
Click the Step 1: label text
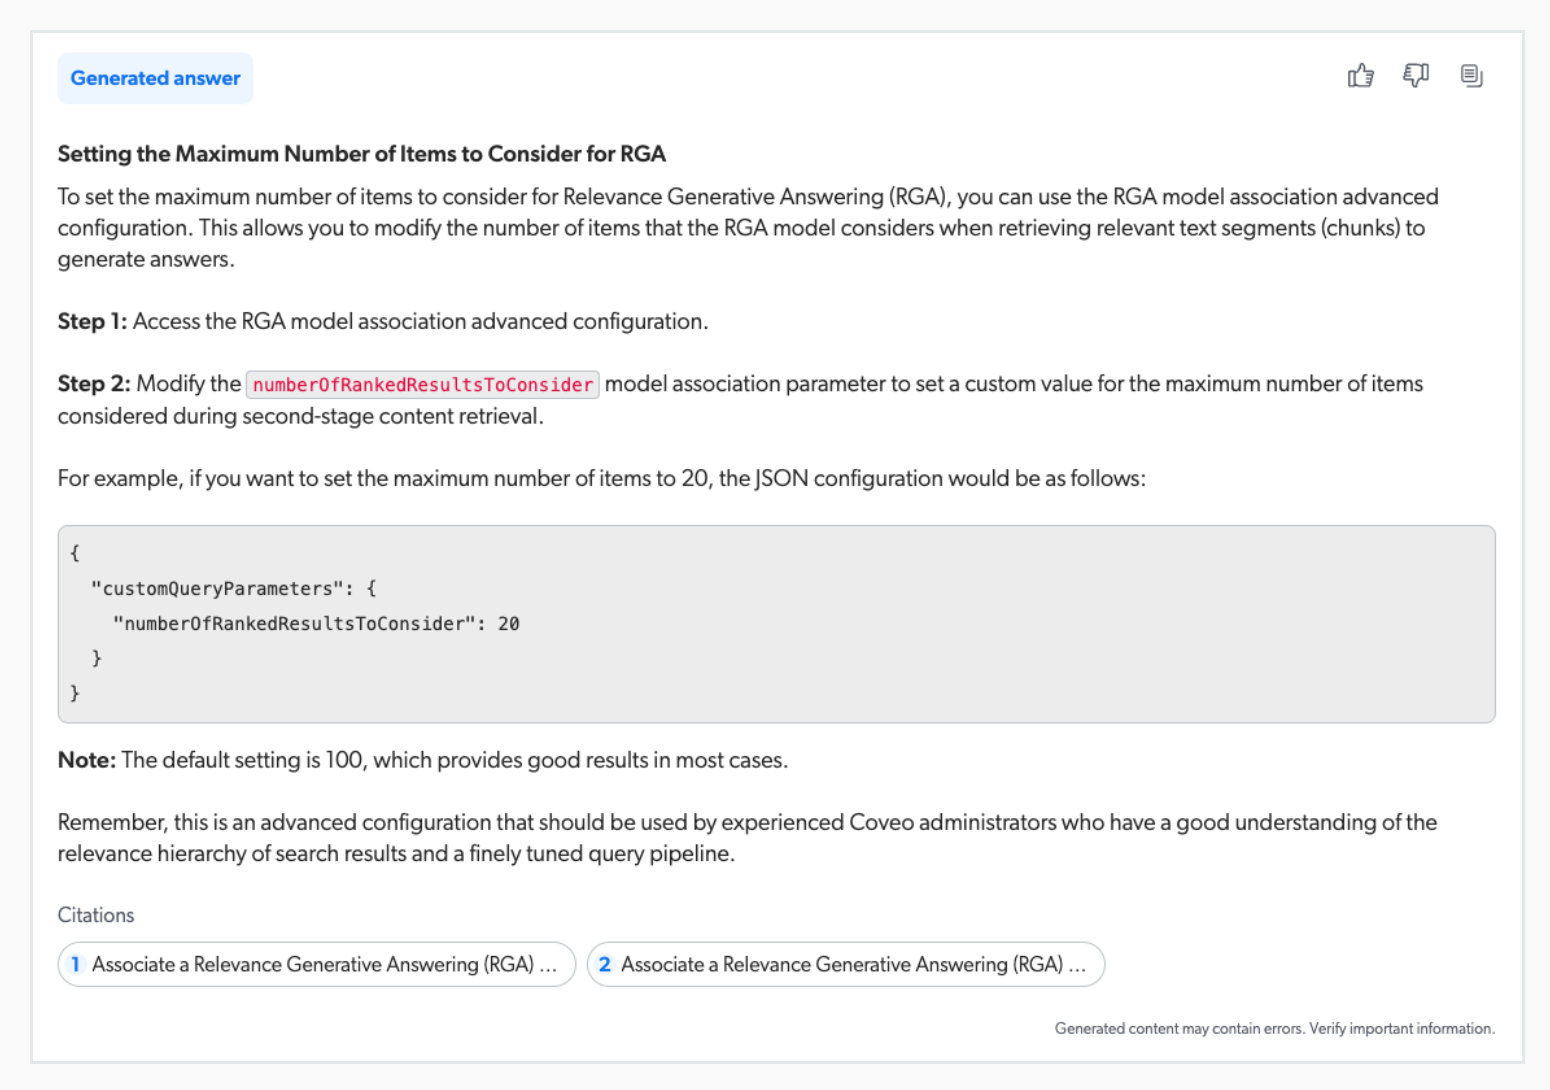(x=92, y=321)
